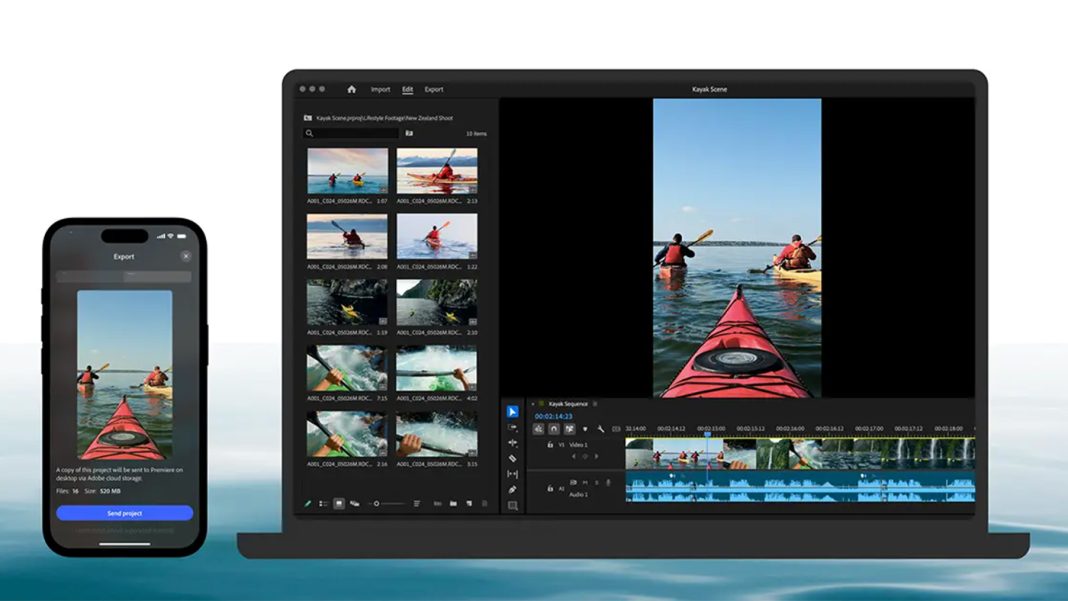Select the Track Select Forward tool
Viewport: 1068px width, 601px height.
click(x=512, y=428)
